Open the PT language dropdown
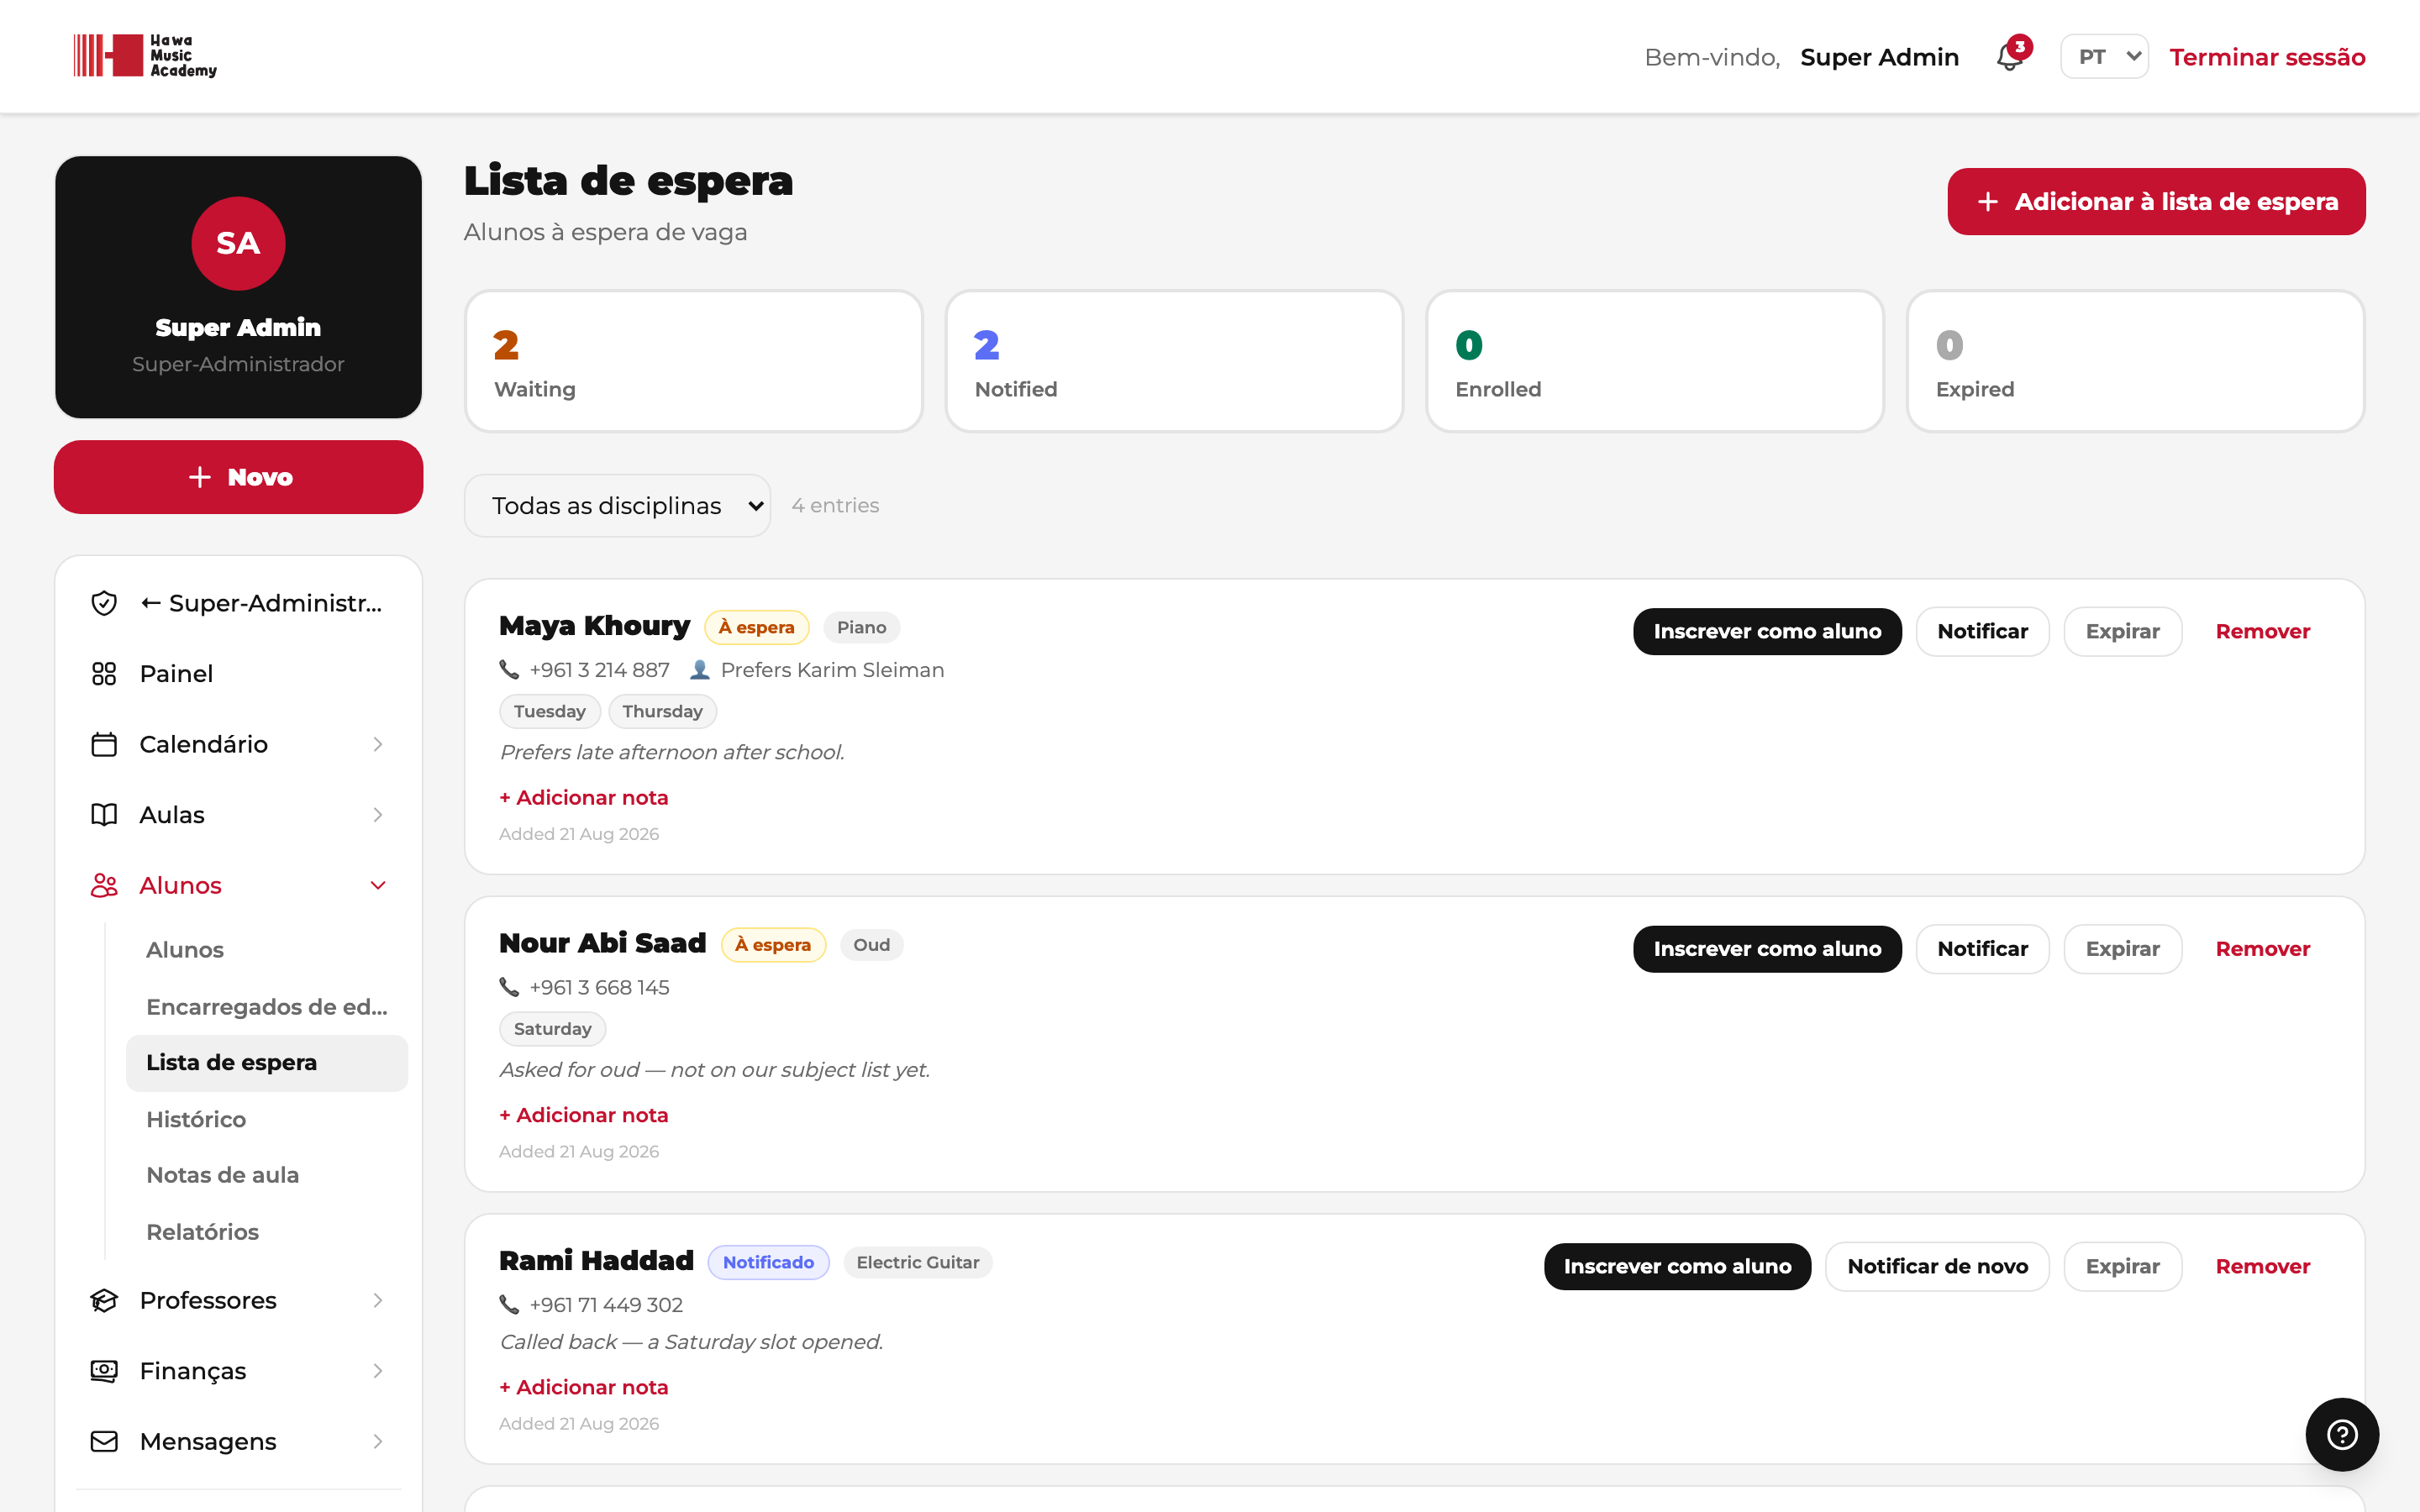Viewport: 2420px width, 1512px height. [x=2104, y=56]
